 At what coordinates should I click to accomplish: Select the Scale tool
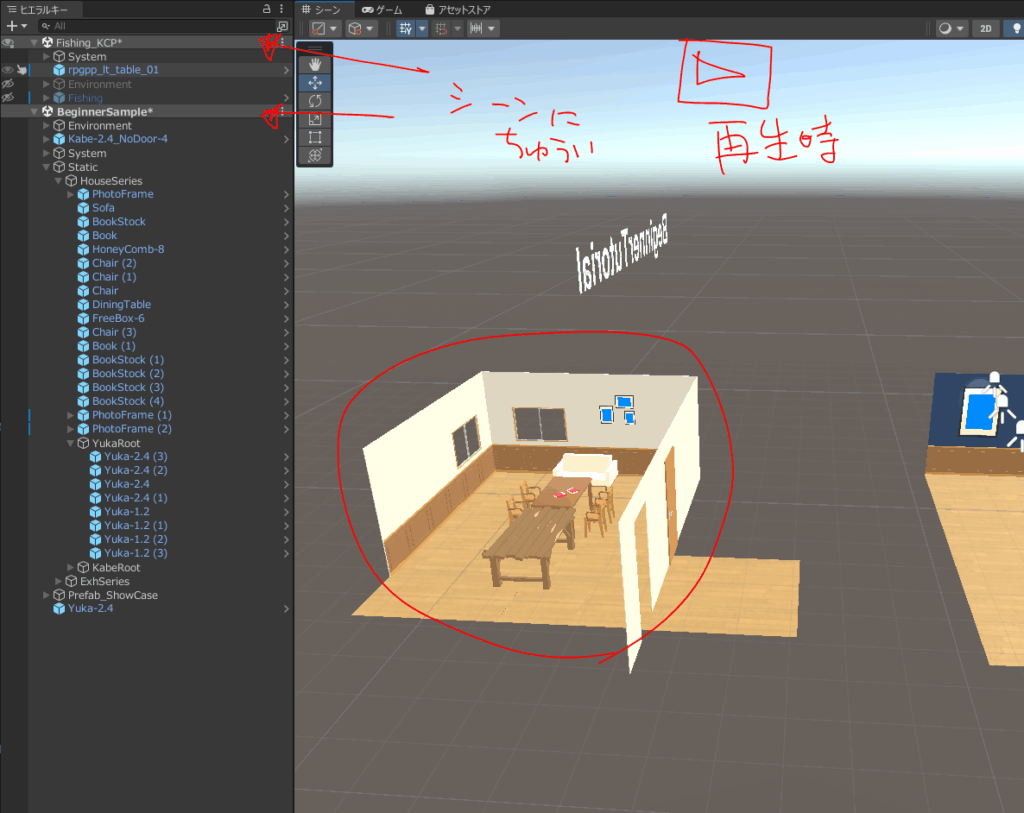pyautogui.click(x=314, y=119)
